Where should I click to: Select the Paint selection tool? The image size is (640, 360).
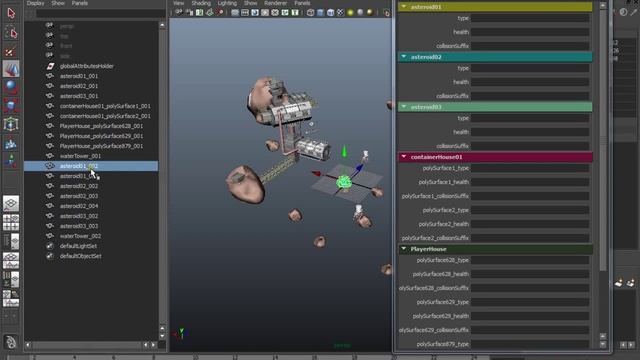(11, 51)
